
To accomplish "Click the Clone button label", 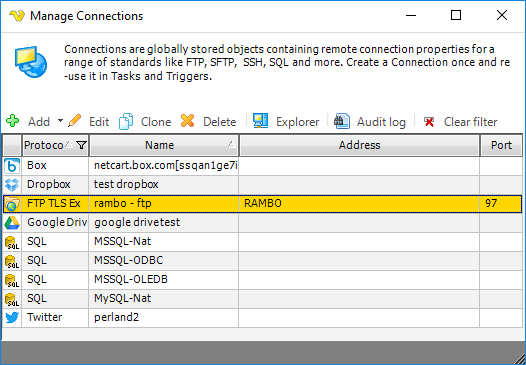I will click(156, 122).
